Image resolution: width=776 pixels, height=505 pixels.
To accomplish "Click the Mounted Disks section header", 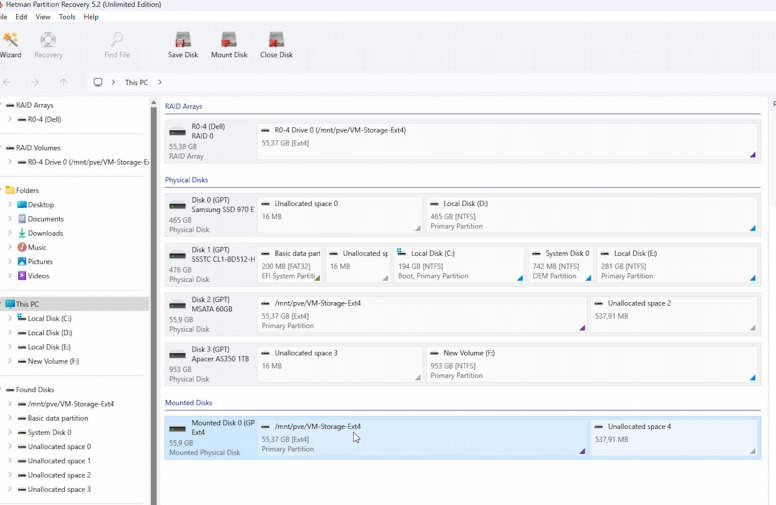I will 189,403.
